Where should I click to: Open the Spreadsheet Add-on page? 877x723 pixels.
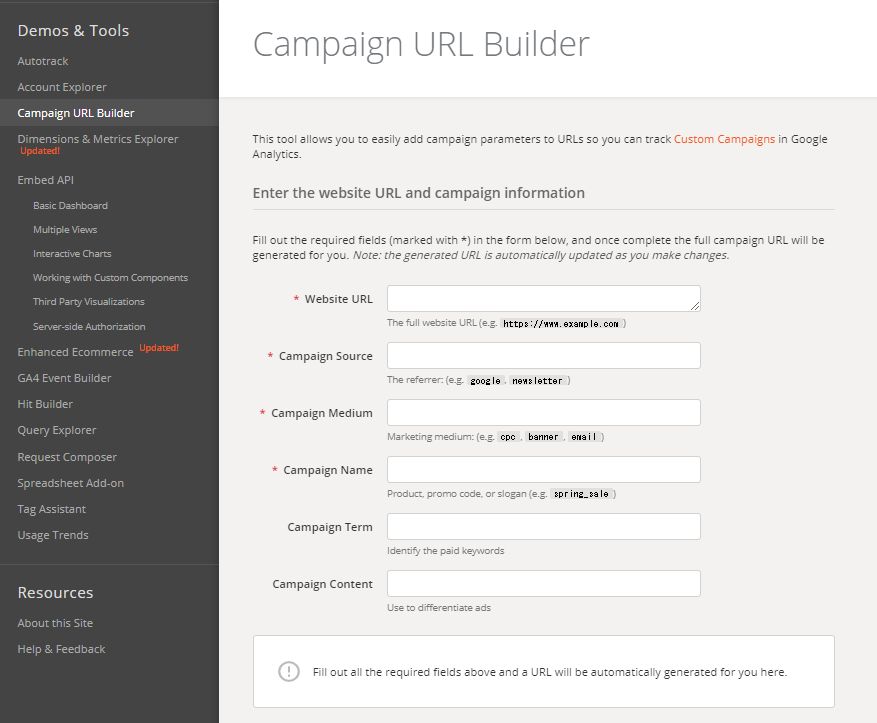(70, 483)
